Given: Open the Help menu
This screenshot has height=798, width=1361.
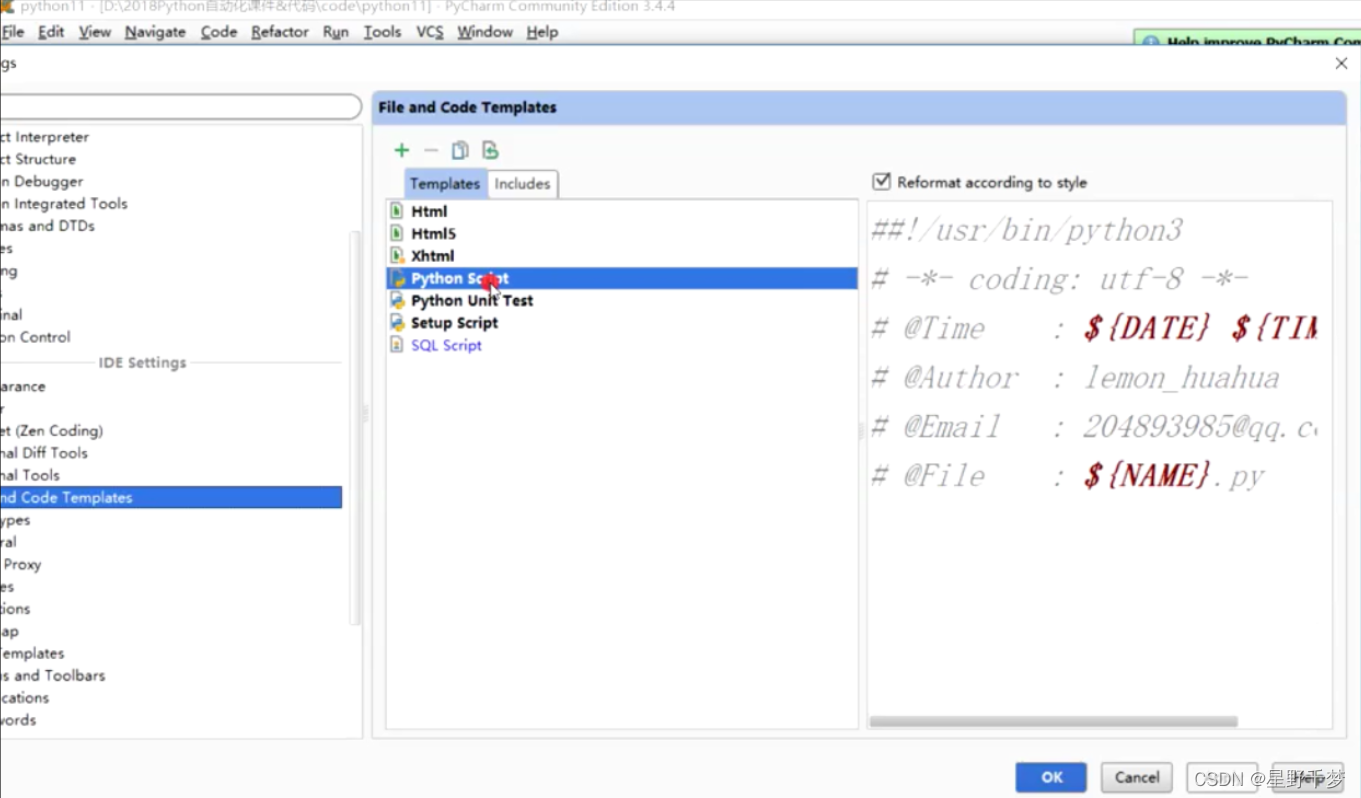Looking at the screenshot, I should click(542, 32).
